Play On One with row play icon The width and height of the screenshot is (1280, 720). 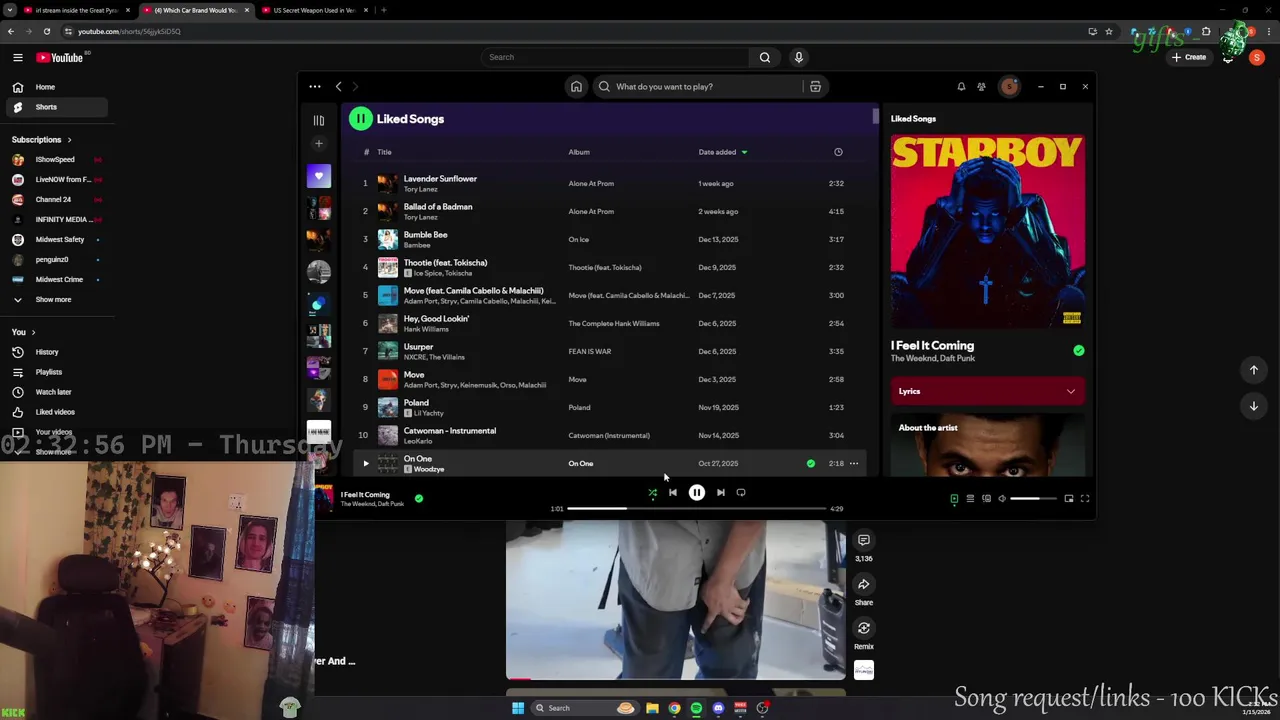[365, 463]
